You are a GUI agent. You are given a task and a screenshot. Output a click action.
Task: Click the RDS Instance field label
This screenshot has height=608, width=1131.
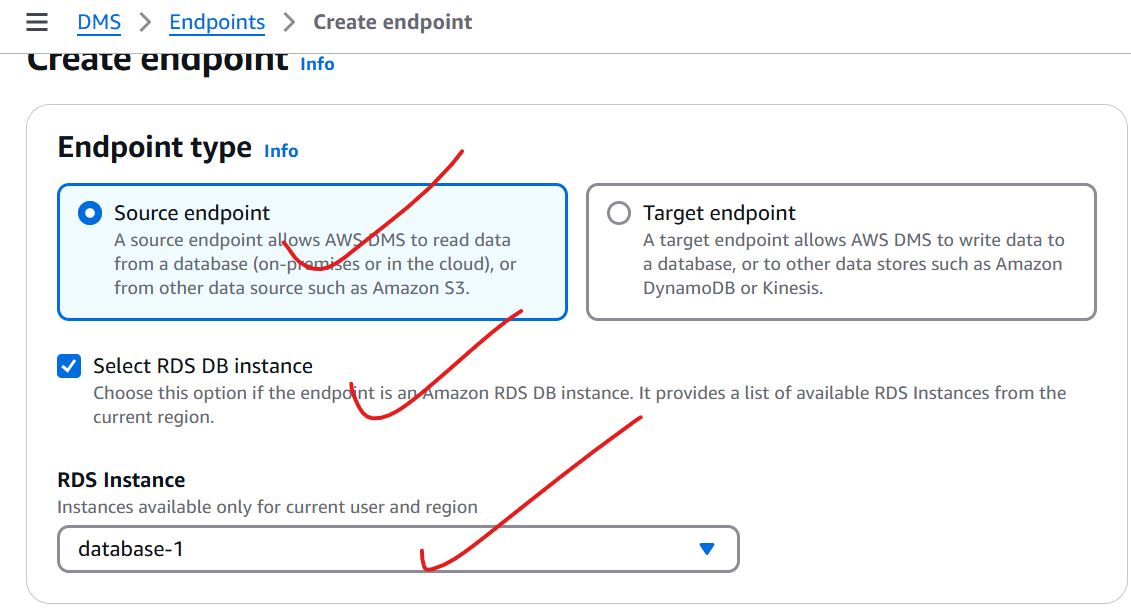click(x=121, y=480)
